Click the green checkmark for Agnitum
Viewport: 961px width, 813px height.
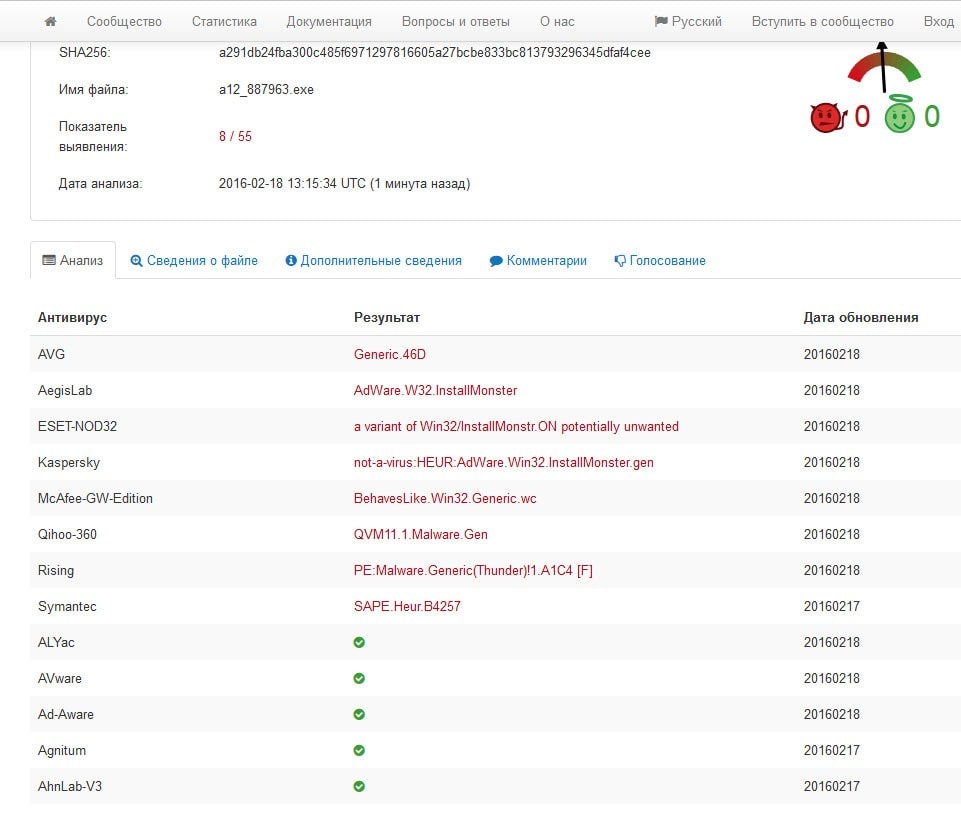pyautogui.click(x=359, y=750)
